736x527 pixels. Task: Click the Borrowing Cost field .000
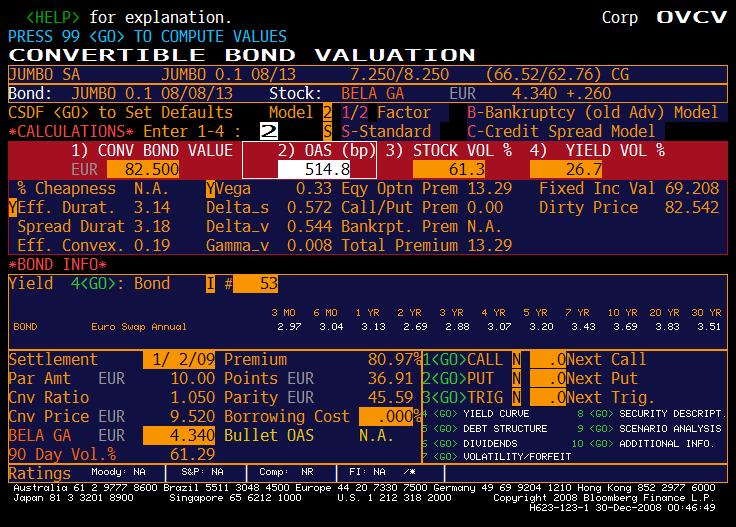coord(386,416)
